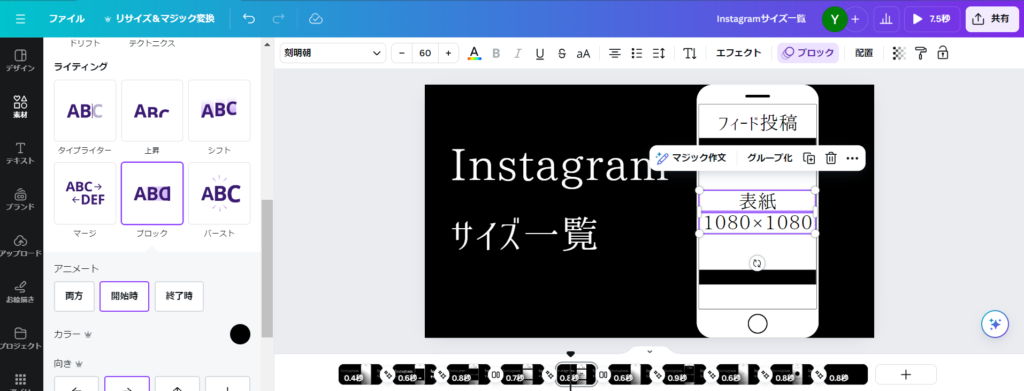Click the undo arrow icon
Image resolution: width=1024 pixels, height=391 pixels.
(x=249, y=19)
